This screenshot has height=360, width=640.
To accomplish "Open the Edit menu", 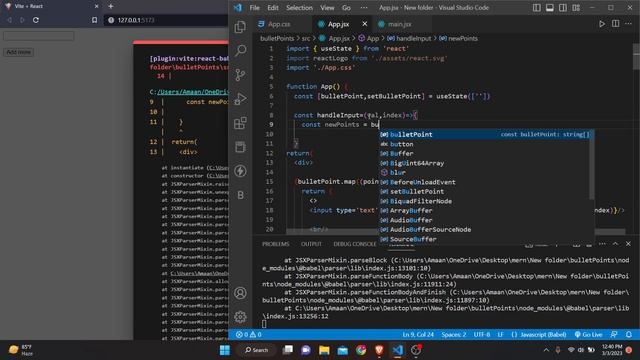I will tap(273, 8).
